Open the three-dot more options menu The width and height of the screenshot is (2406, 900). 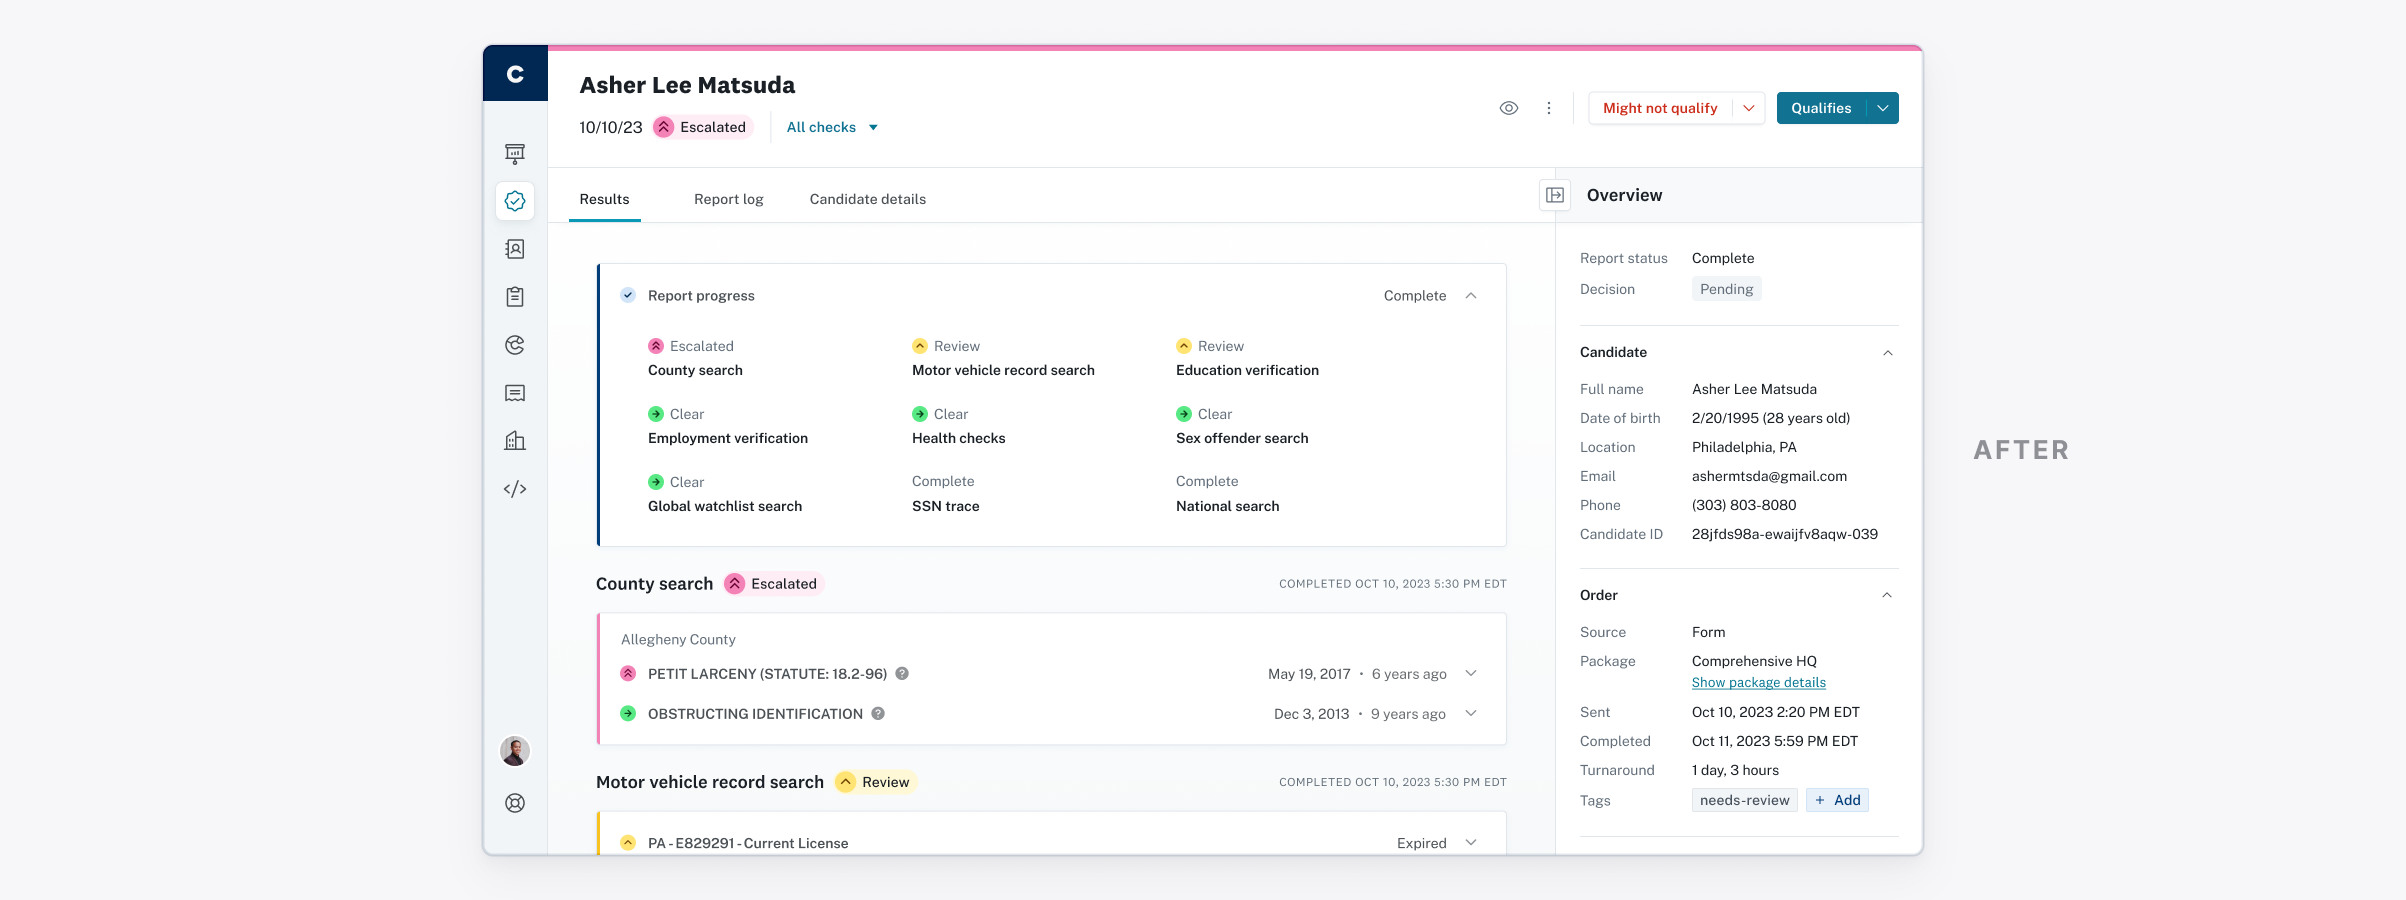[x=1549, y=108]
